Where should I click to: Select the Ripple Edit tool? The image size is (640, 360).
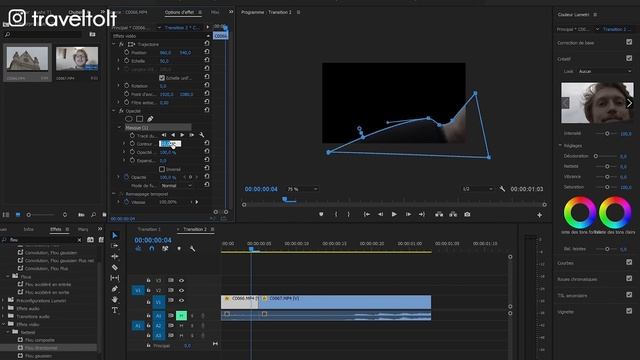point(115,256)
